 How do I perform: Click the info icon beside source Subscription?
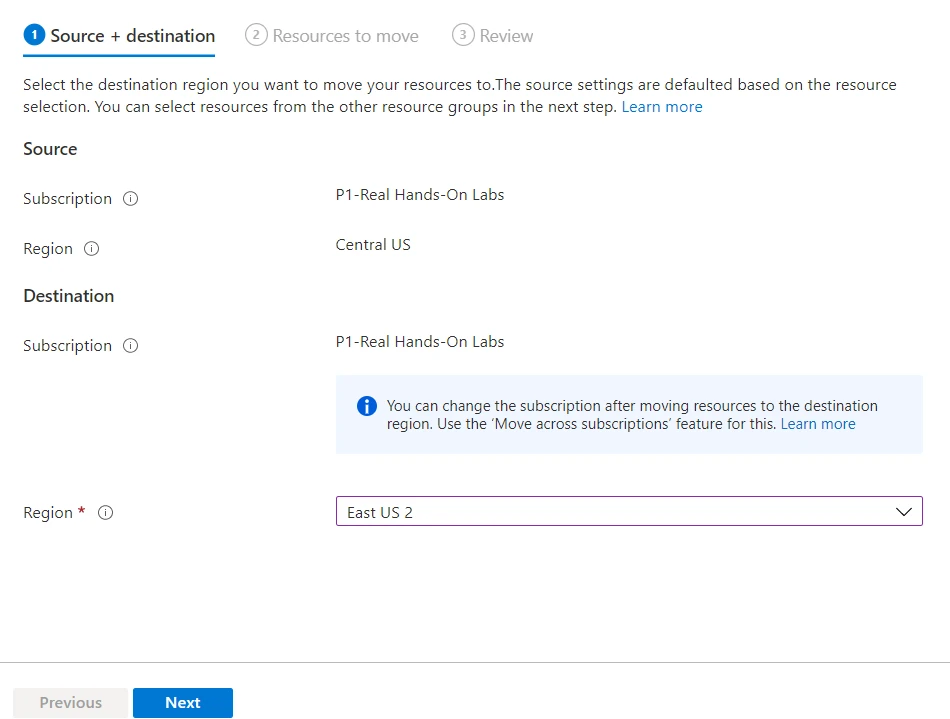coord(130,198)
